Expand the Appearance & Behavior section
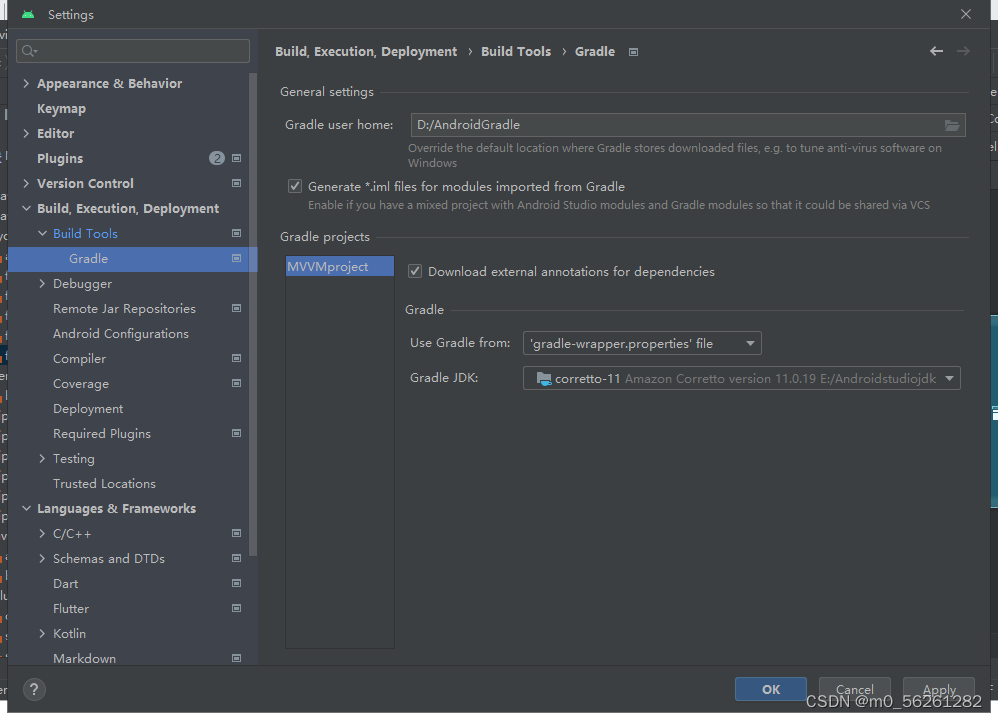Image resolution: width=998 pixels, height=720 pixels. click(x=26, y=83)
